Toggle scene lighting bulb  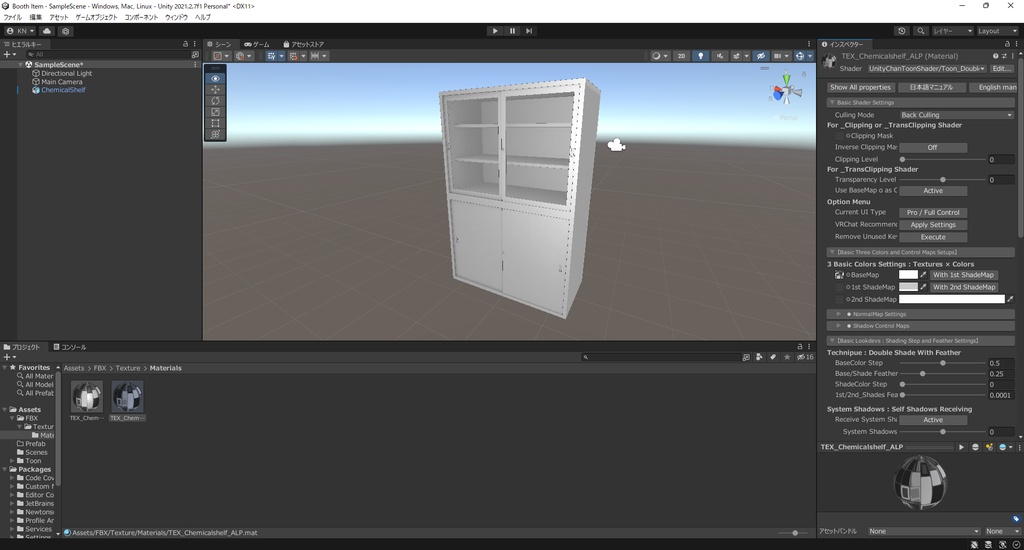point(701,56)
